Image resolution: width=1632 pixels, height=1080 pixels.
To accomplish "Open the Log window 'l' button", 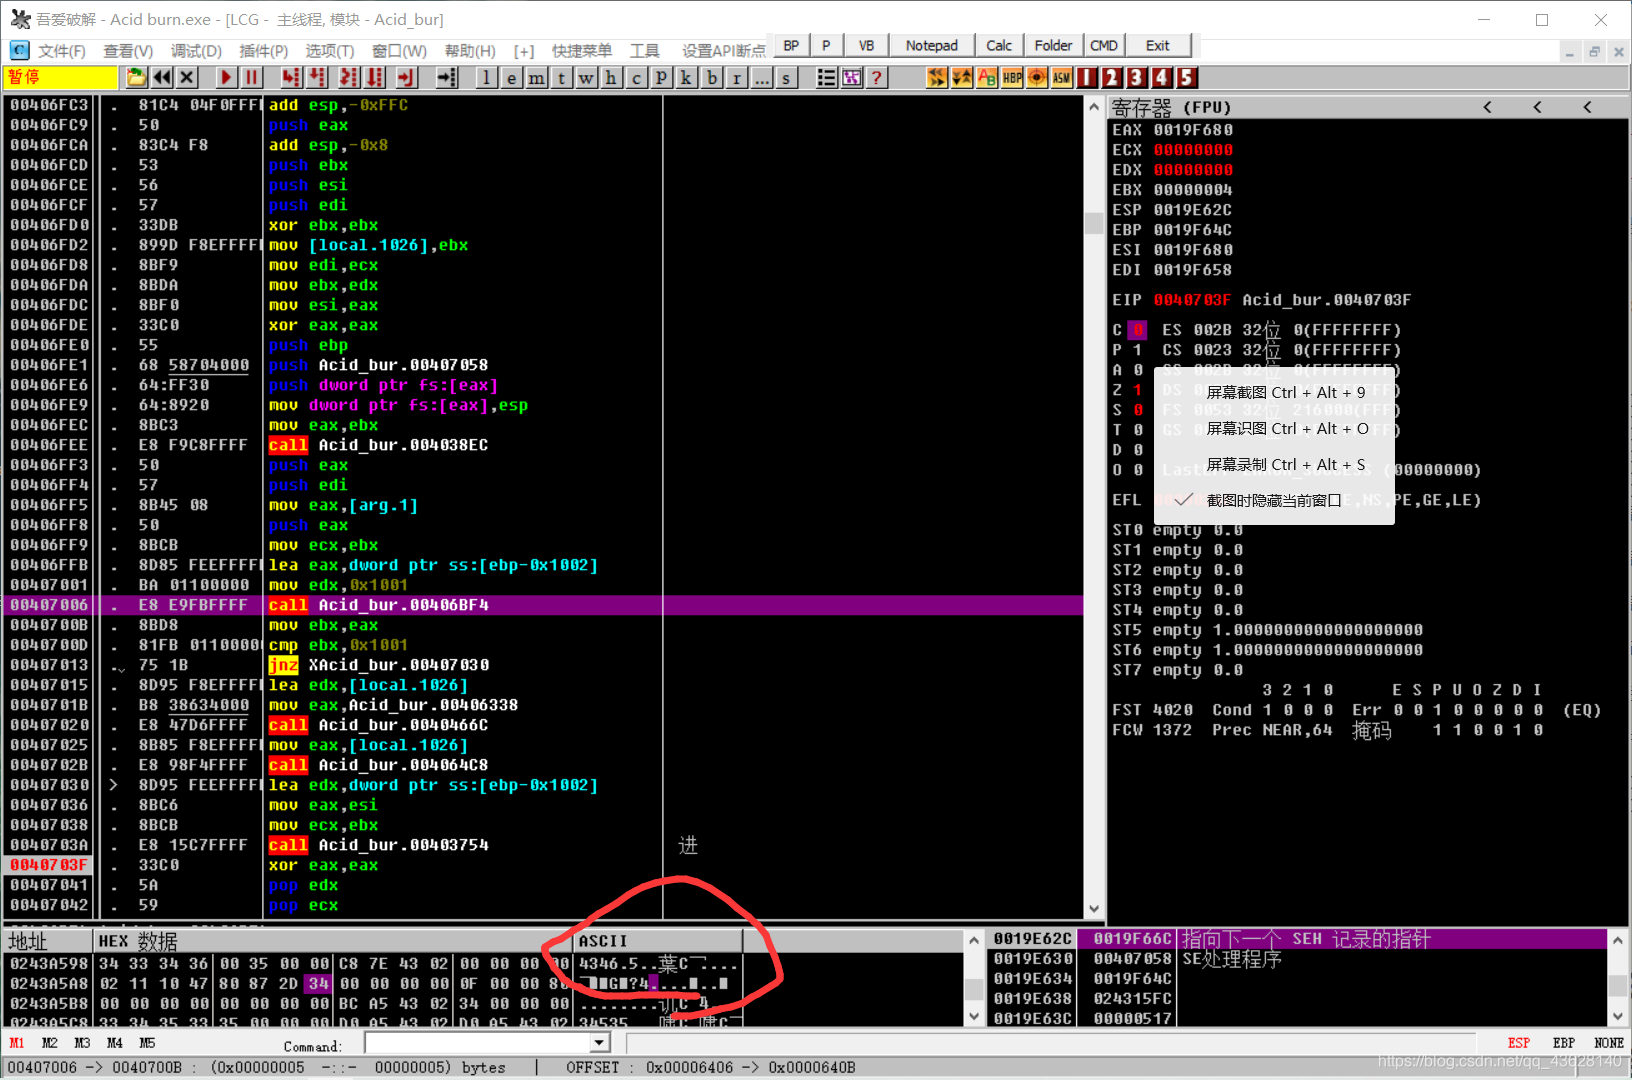I will 487,77.
